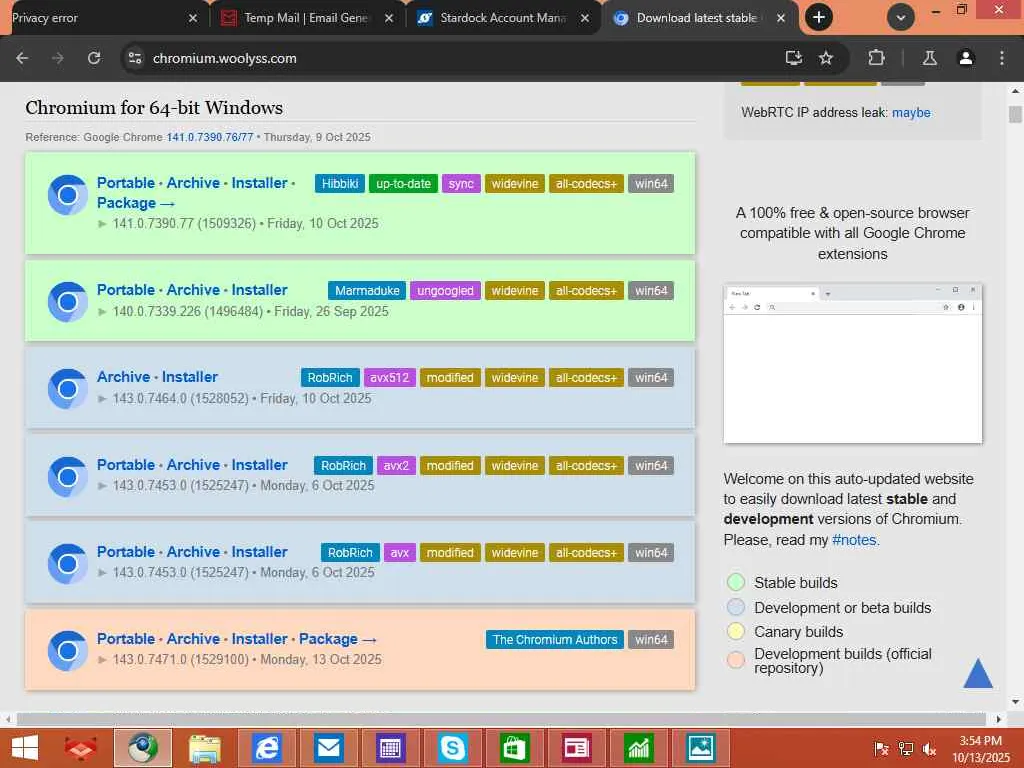Click the up-to-date green tag
Screen dimensions: 1024x768
pos(403,184)
